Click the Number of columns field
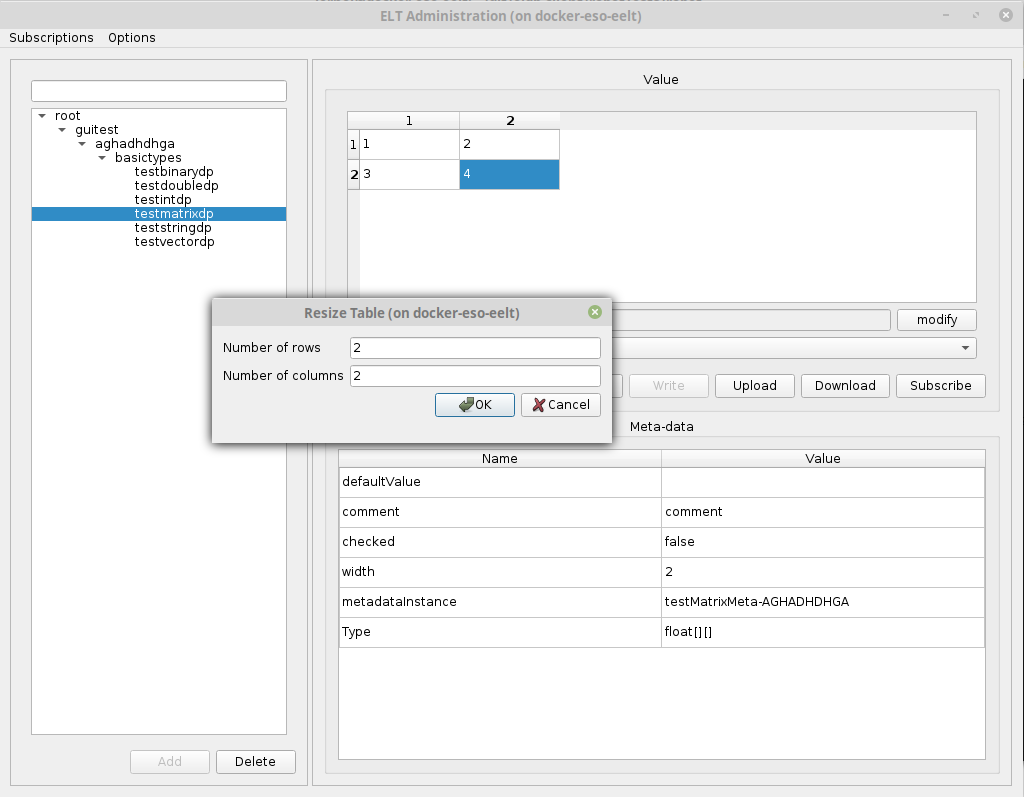Image resolution: width=1024 pixels, height=797 pixels. tap(475, 376)
